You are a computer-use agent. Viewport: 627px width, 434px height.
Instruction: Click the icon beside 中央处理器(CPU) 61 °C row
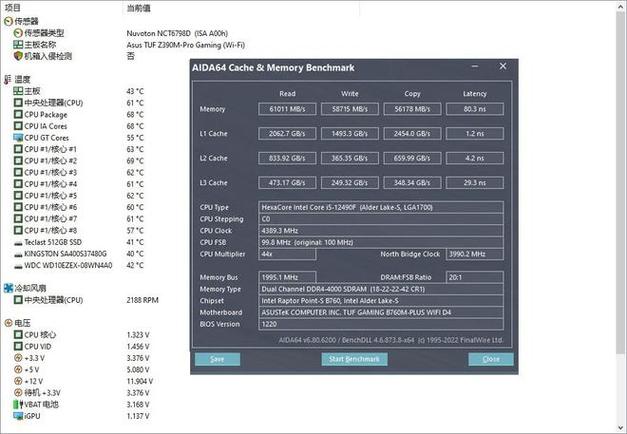click(x=18, y=102)
